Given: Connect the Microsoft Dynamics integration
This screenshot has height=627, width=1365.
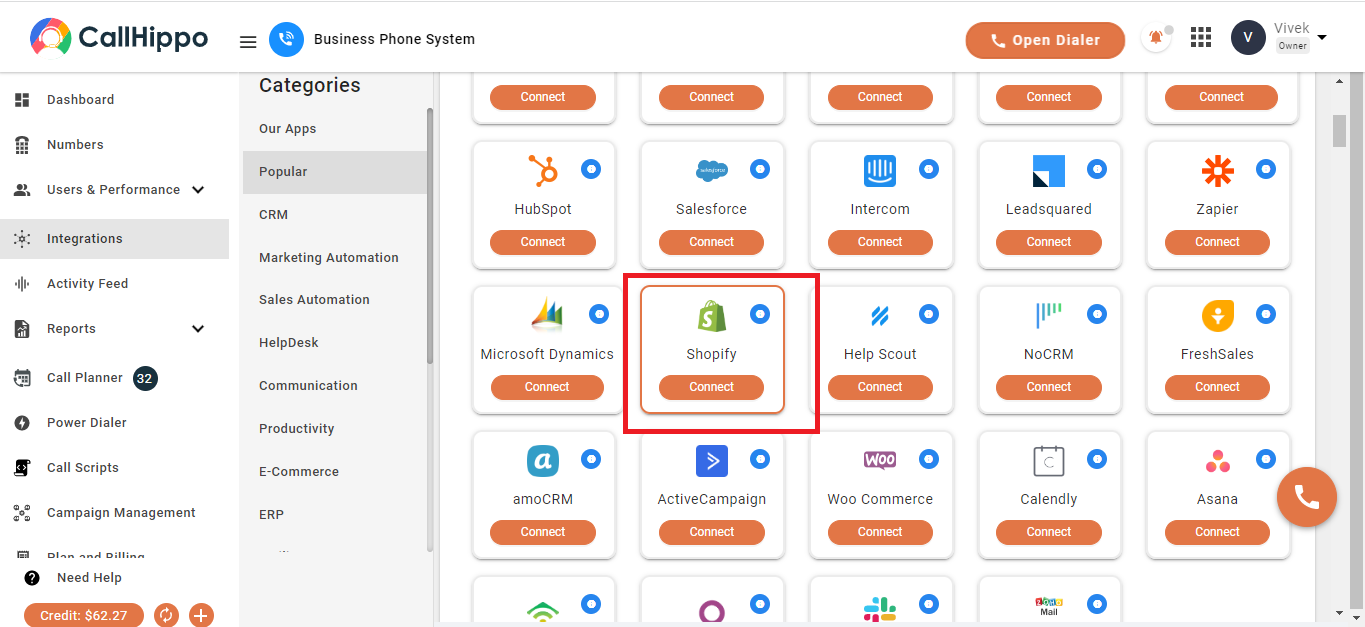Looking at the screenshot, I should 547,387.
